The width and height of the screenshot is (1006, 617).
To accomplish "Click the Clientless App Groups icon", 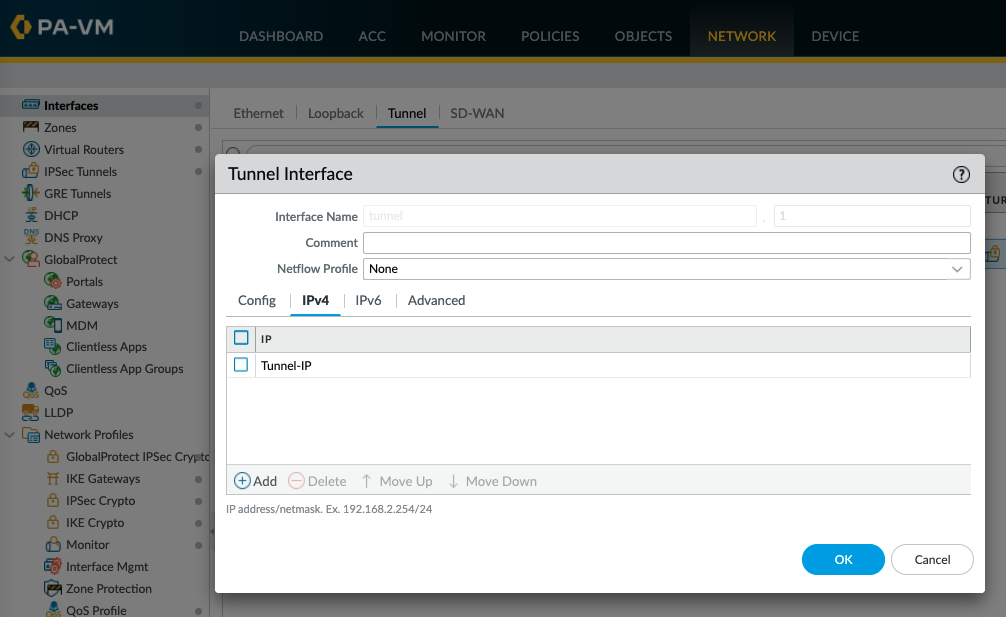I will (x=53, y=368).
